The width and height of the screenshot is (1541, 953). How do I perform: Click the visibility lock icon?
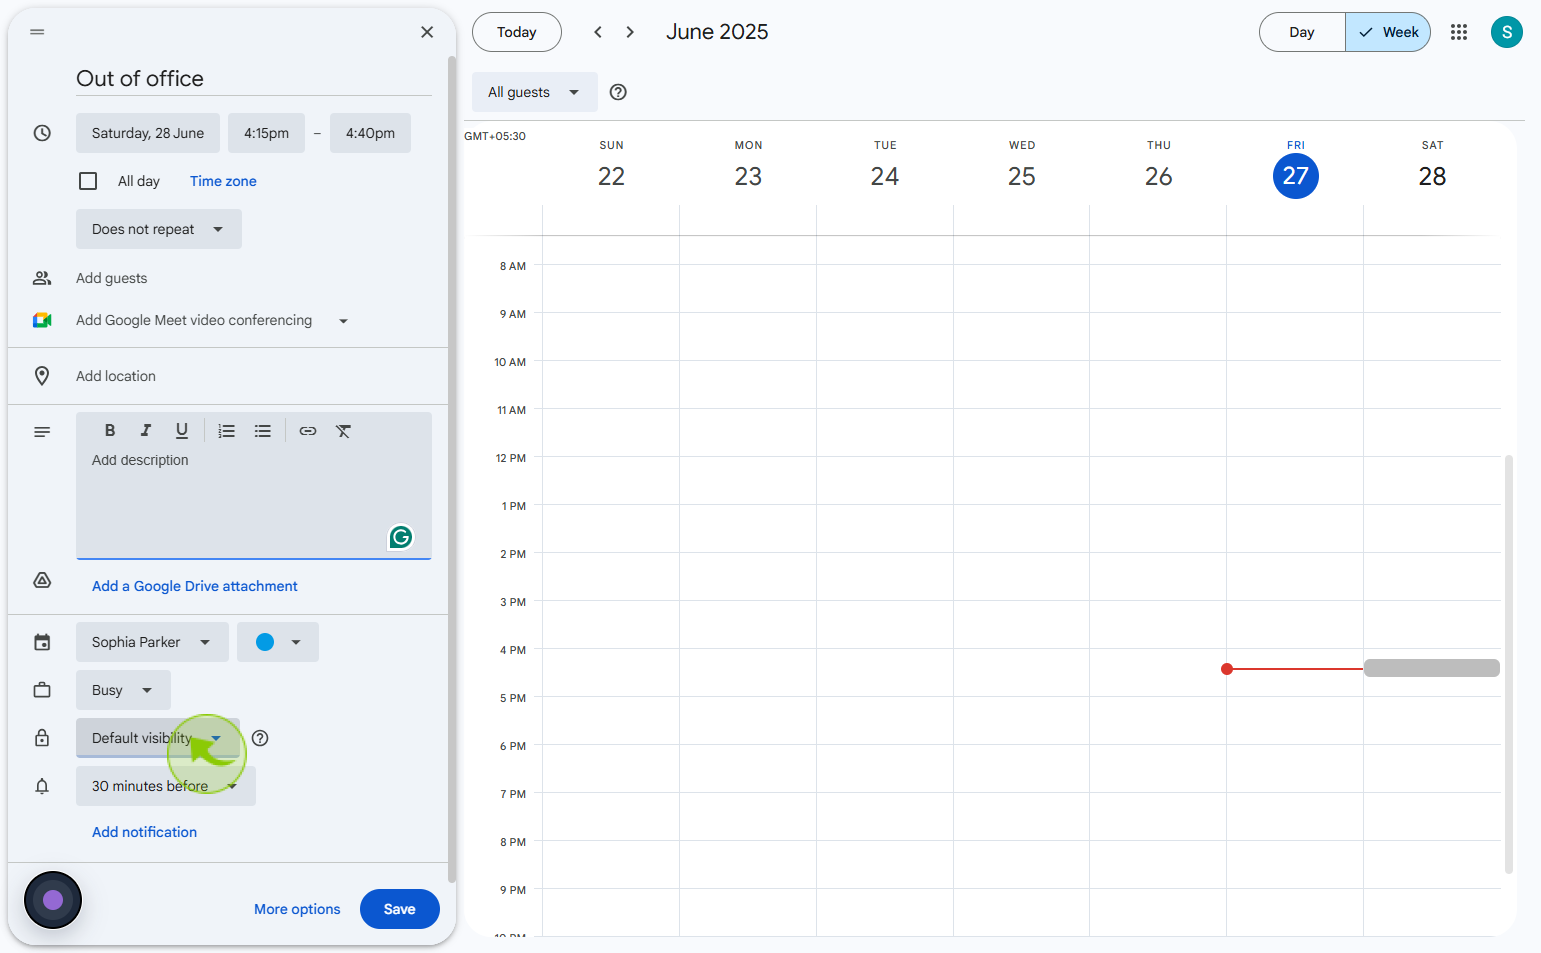click(42, 738)
